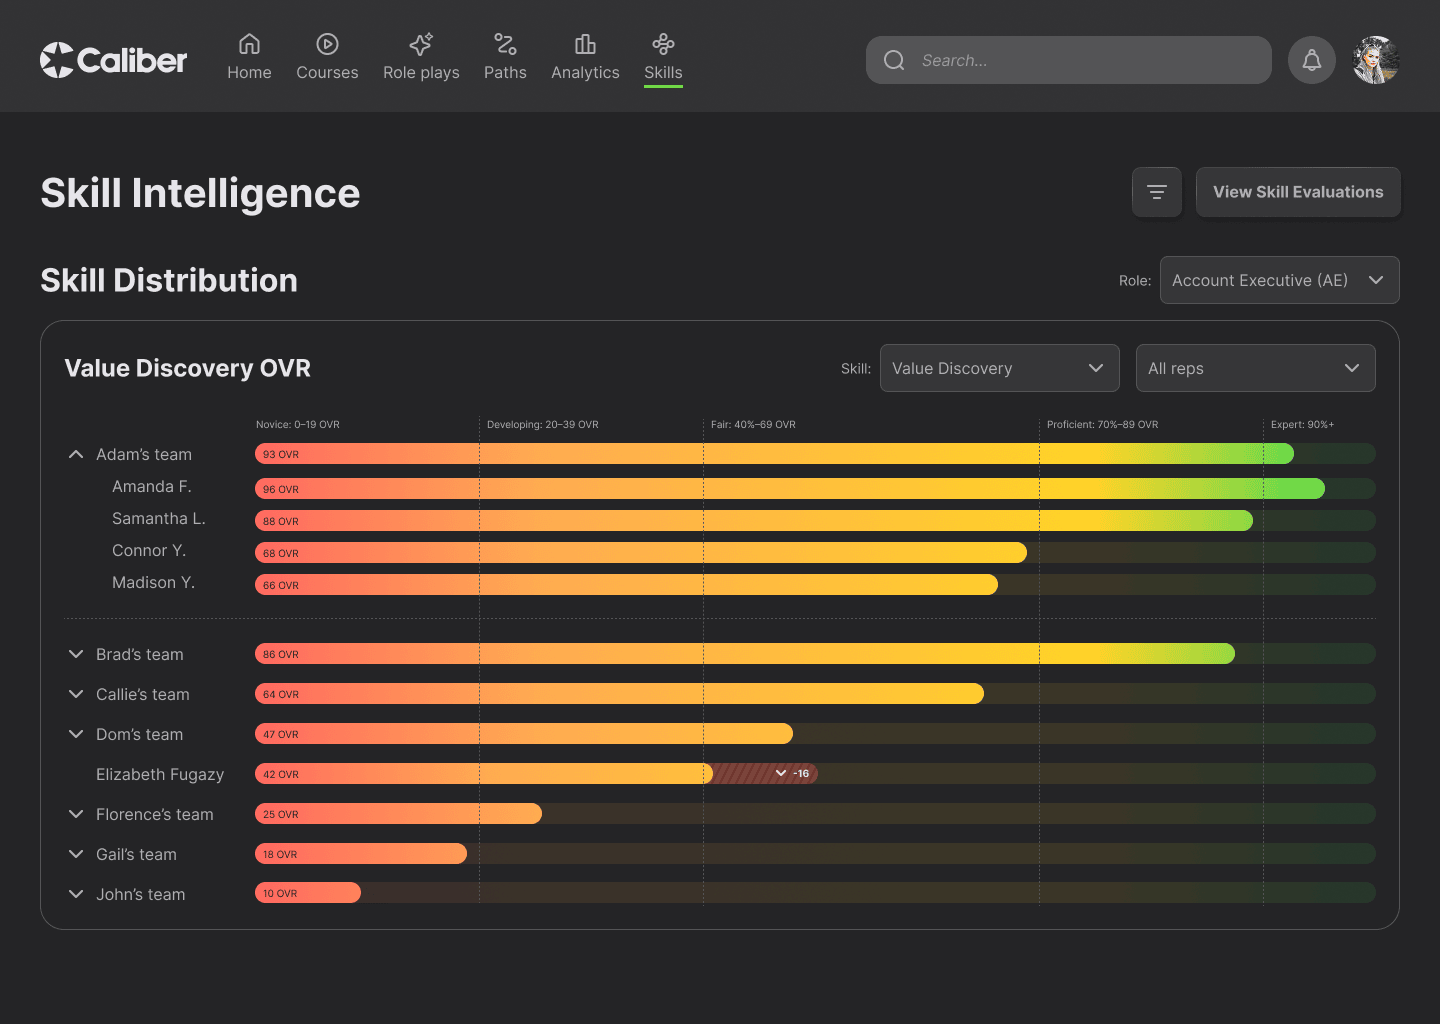Expand John's team chevron
This screenshot has width=1440, height=1024.
pos(76,894)
